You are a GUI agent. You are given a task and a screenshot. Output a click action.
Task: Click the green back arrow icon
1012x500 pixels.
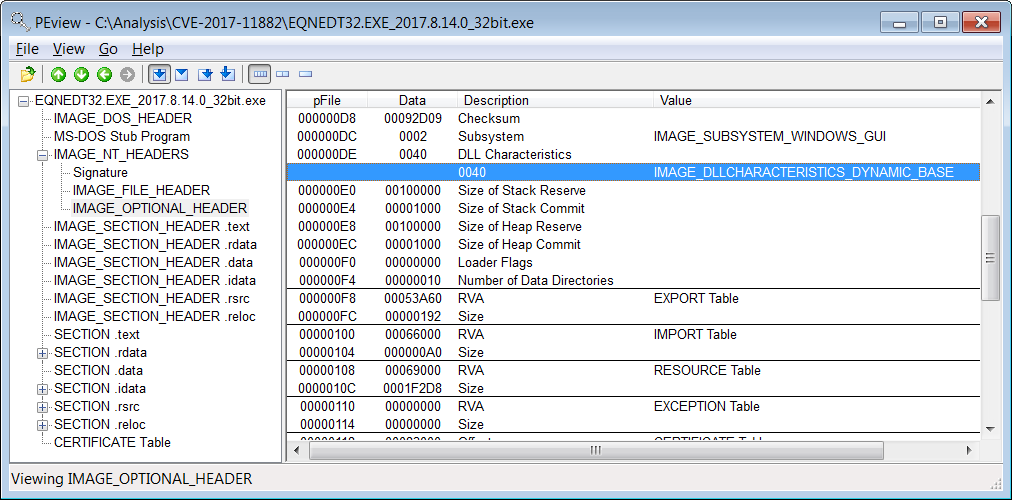tap(105, 75)
